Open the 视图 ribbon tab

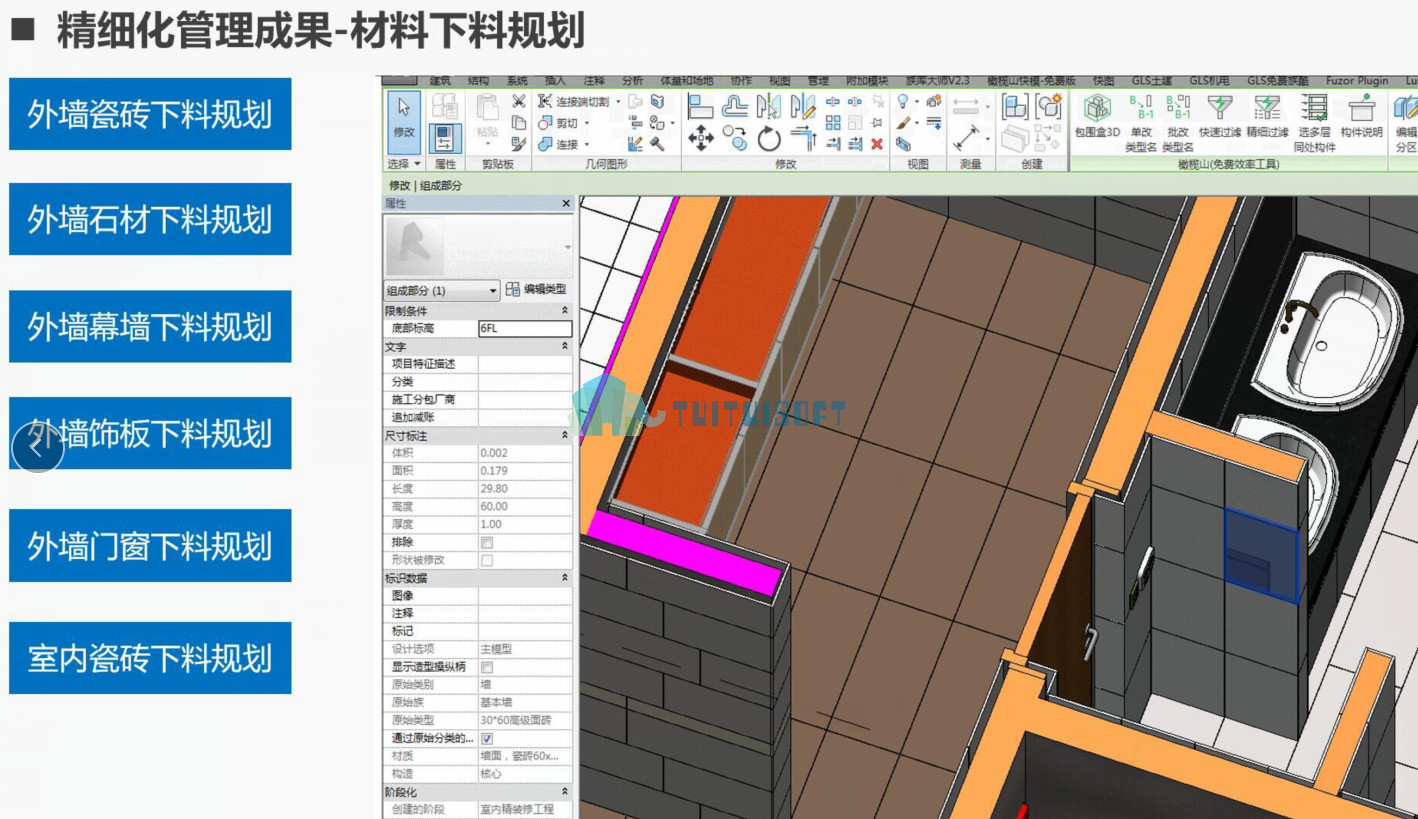pyautogui.click(x=780, y=81)
